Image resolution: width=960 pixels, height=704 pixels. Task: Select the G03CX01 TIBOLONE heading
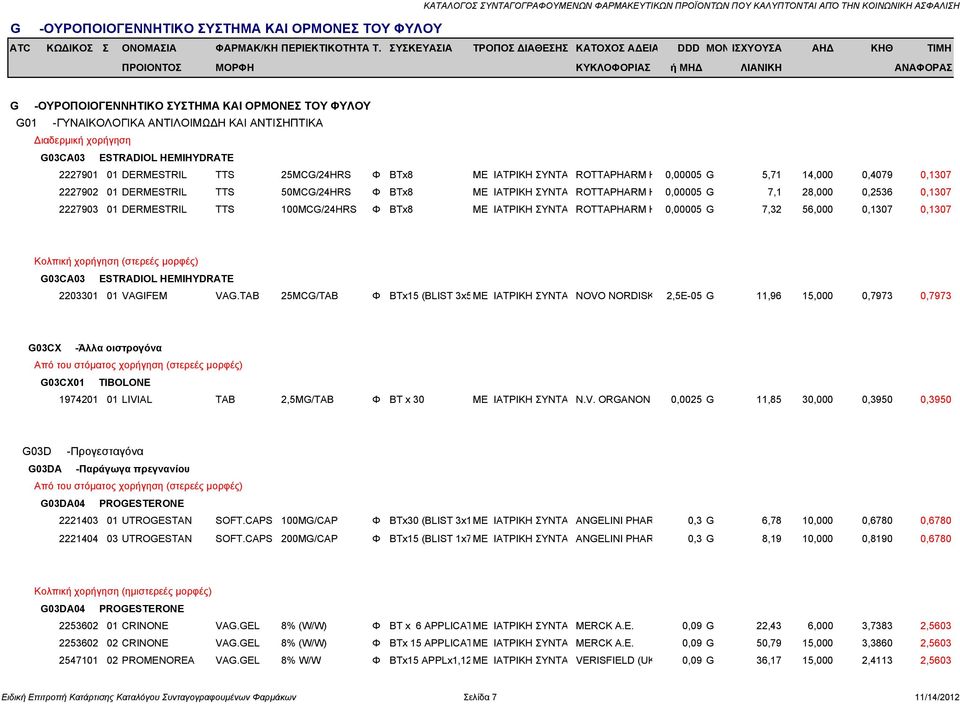point(96,383)
